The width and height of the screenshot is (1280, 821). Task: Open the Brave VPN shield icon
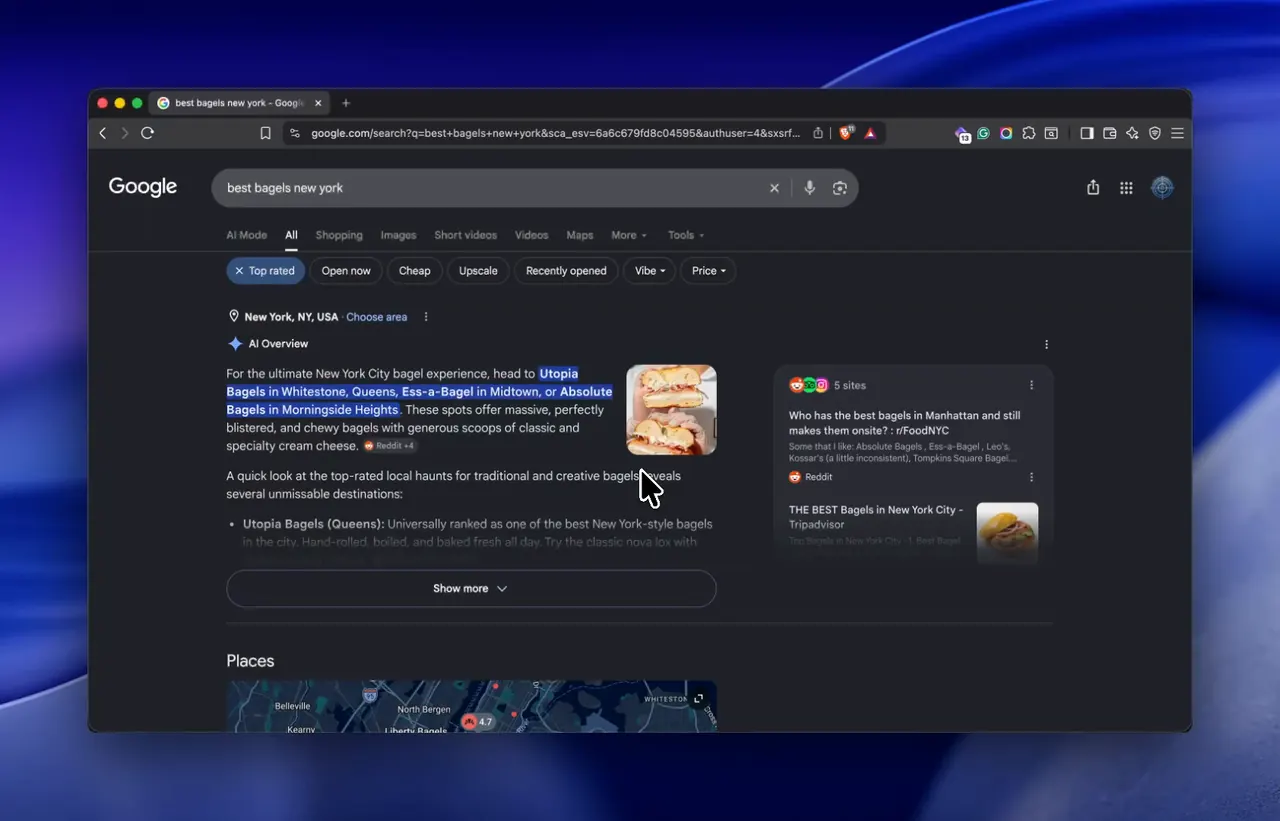click(1155, 133)
